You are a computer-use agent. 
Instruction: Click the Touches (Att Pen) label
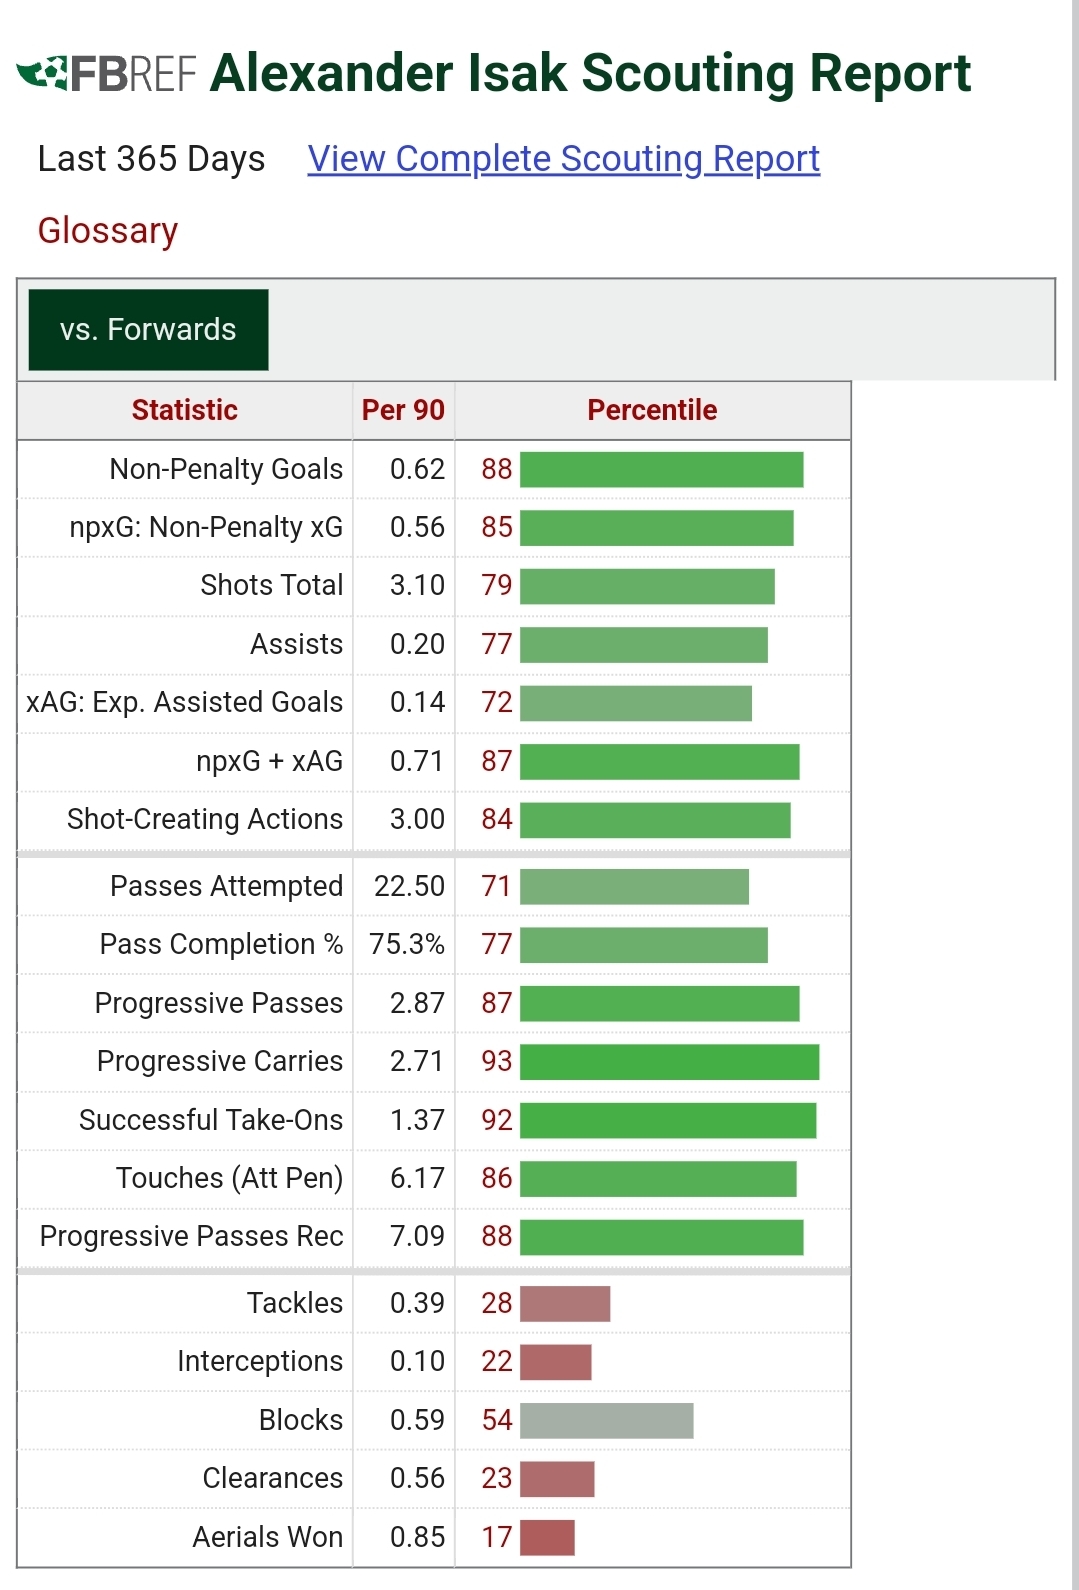coord(229,1178)
